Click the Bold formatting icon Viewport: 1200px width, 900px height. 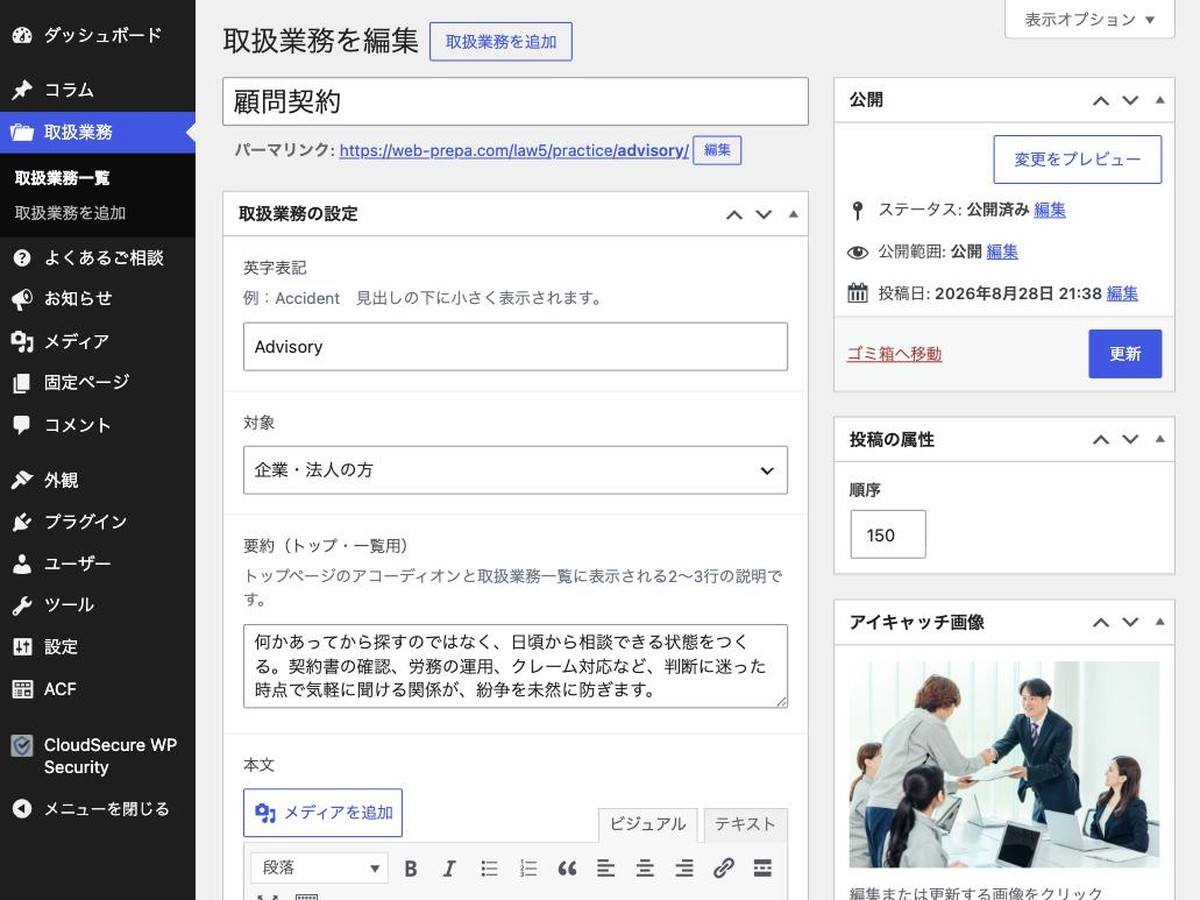click(x=411, y=868)
